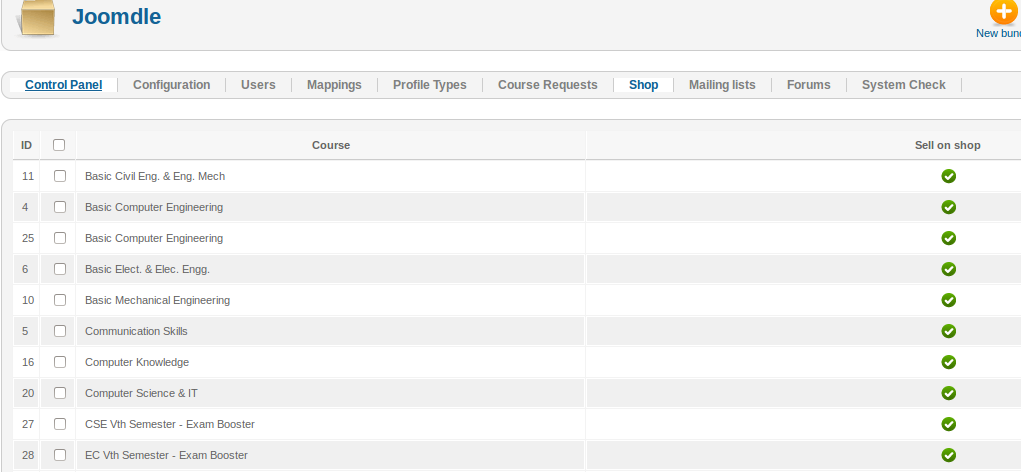Viewport: 1021px width, 472px height.
Task: Switch to the Course Requests tab
Action: point(547,85)
